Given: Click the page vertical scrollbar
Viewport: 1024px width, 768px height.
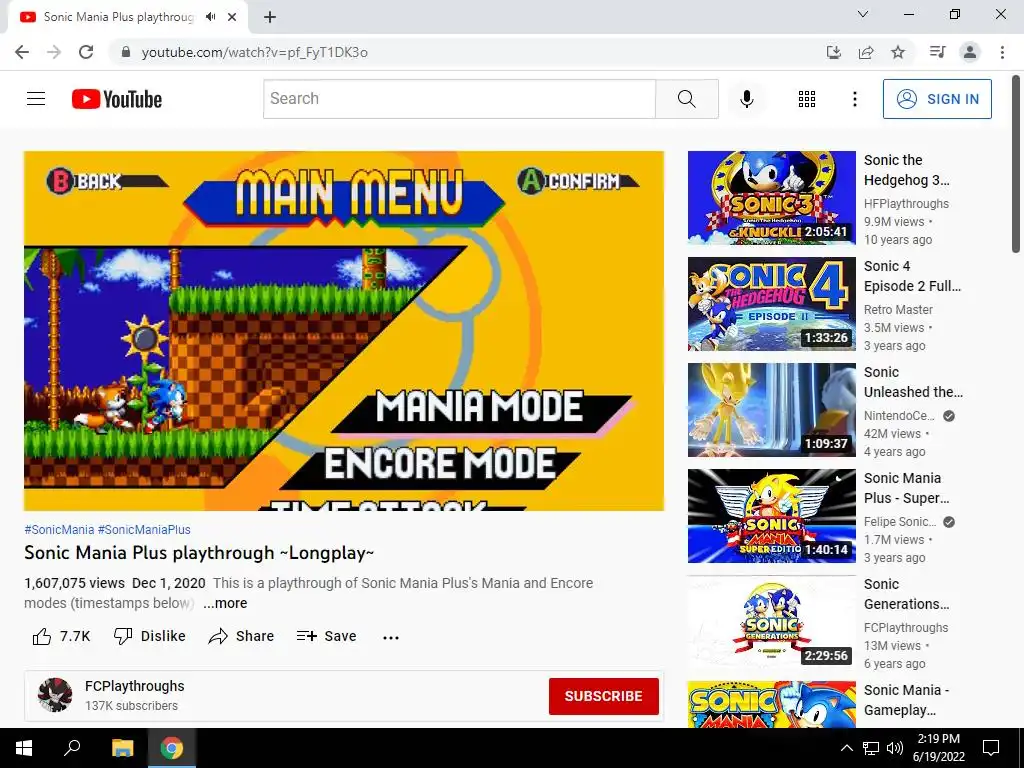Looking at the screenshot, I should coord(1016,163).
